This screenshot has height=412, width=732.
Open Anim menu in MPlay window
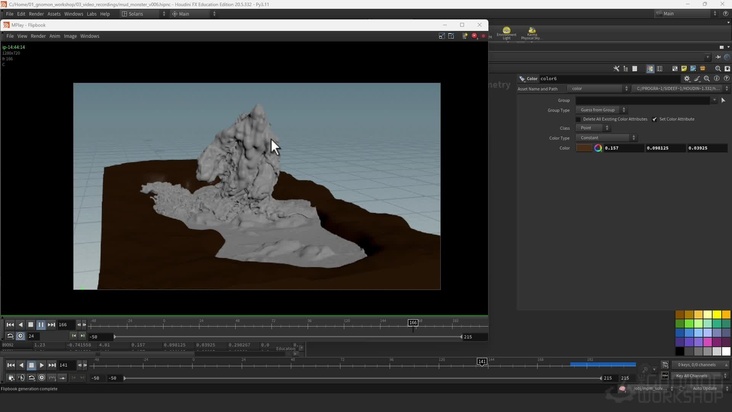pyautogui.click(x=55, y=36)
